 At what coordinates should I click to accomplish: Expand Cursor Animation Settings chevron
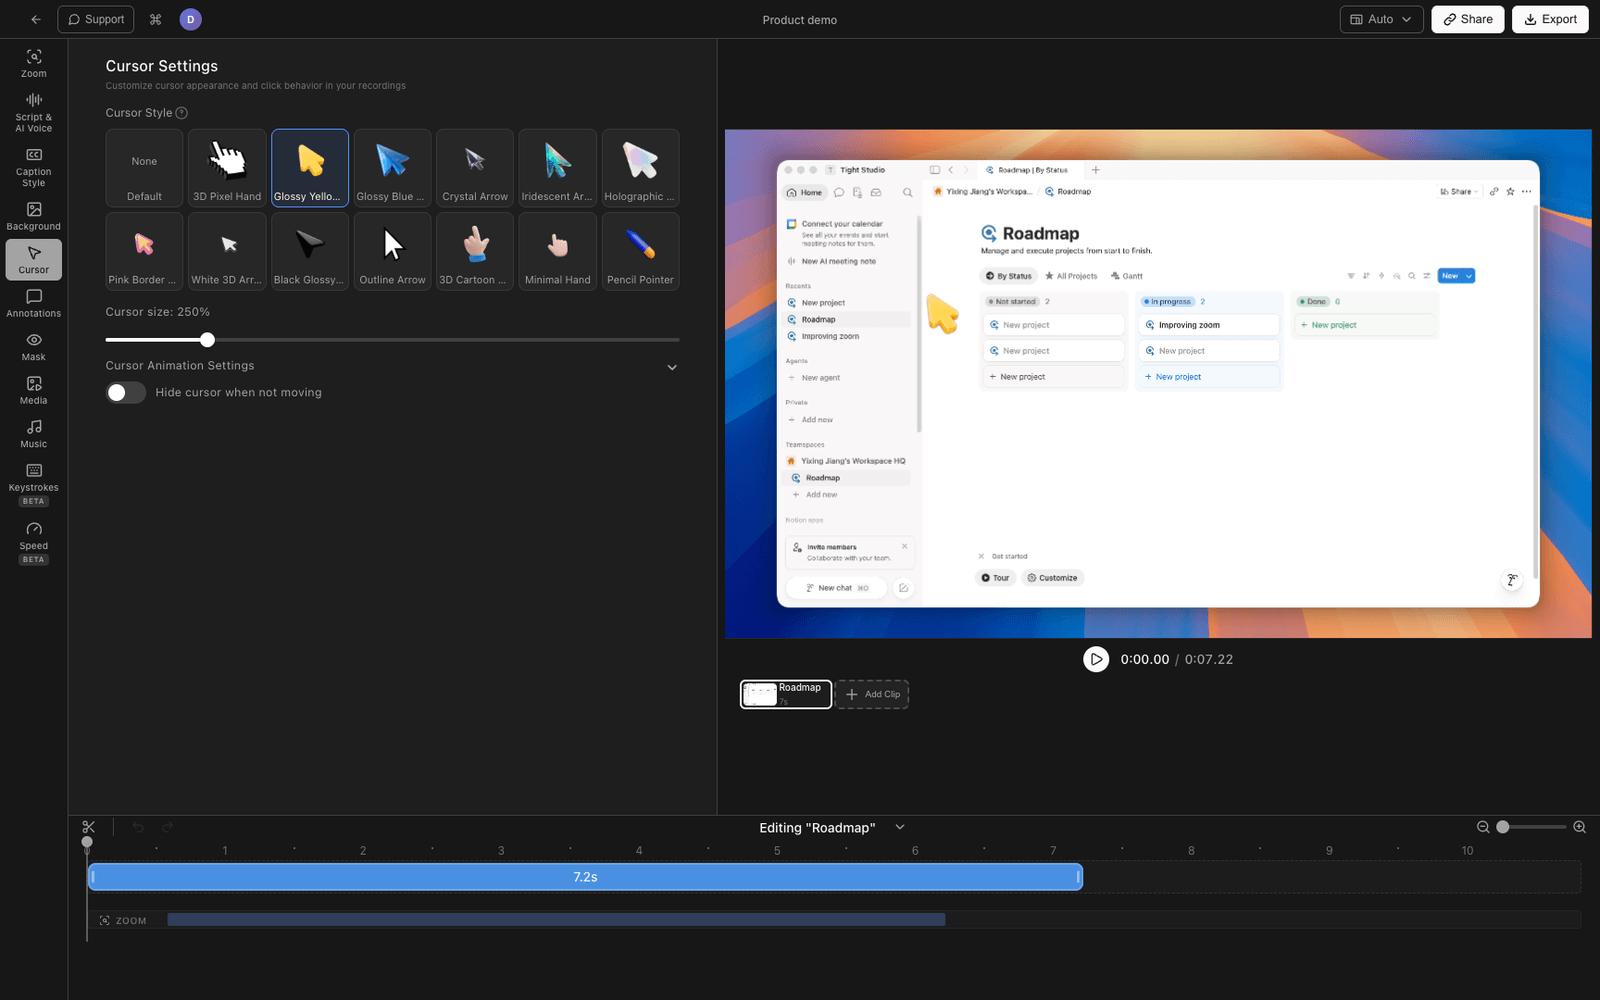click(672, 367)
